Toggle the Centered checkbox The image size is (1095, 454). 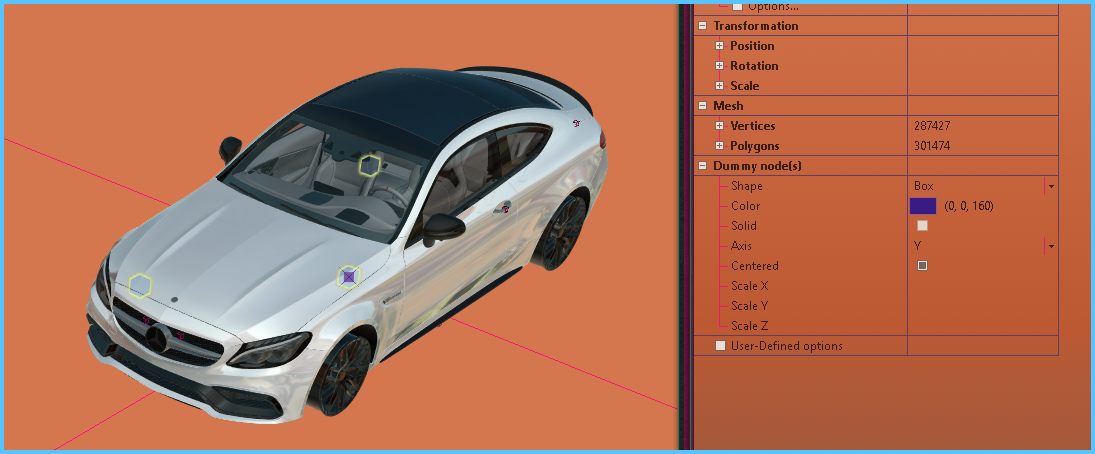tap(922, 266)
